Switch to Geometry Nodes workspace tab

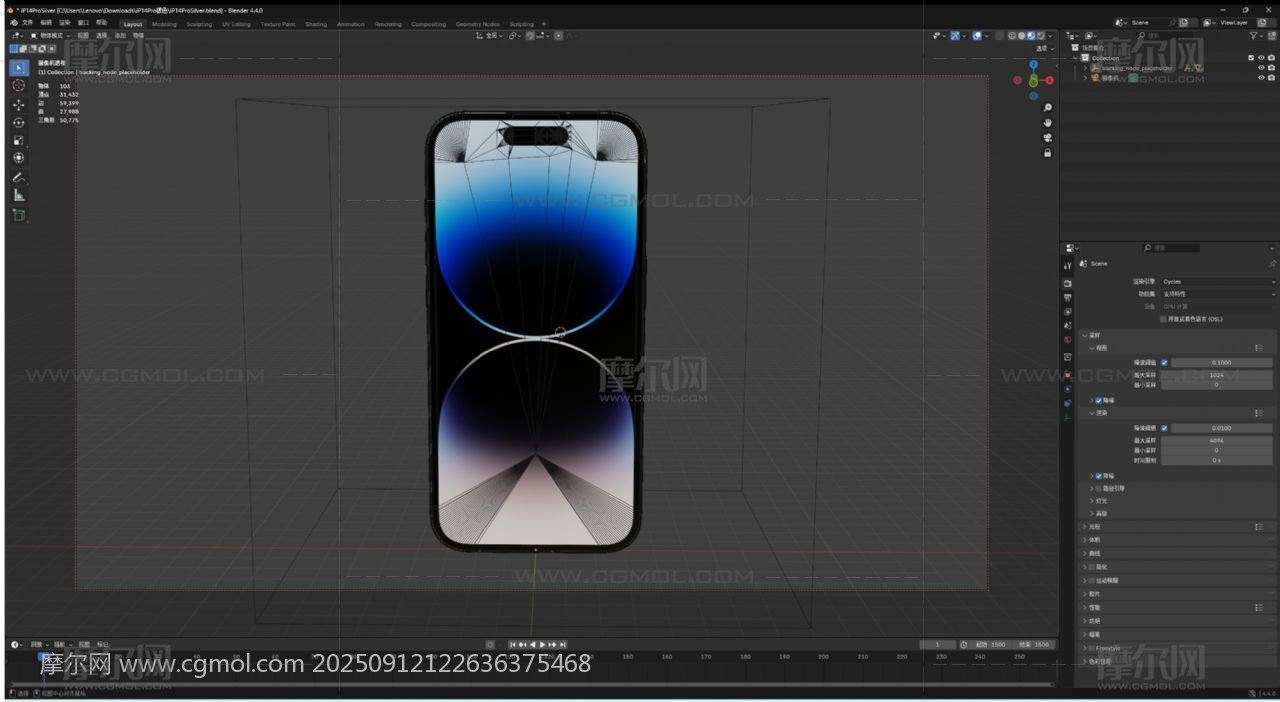pyautogui.click(x=477, y=24)
